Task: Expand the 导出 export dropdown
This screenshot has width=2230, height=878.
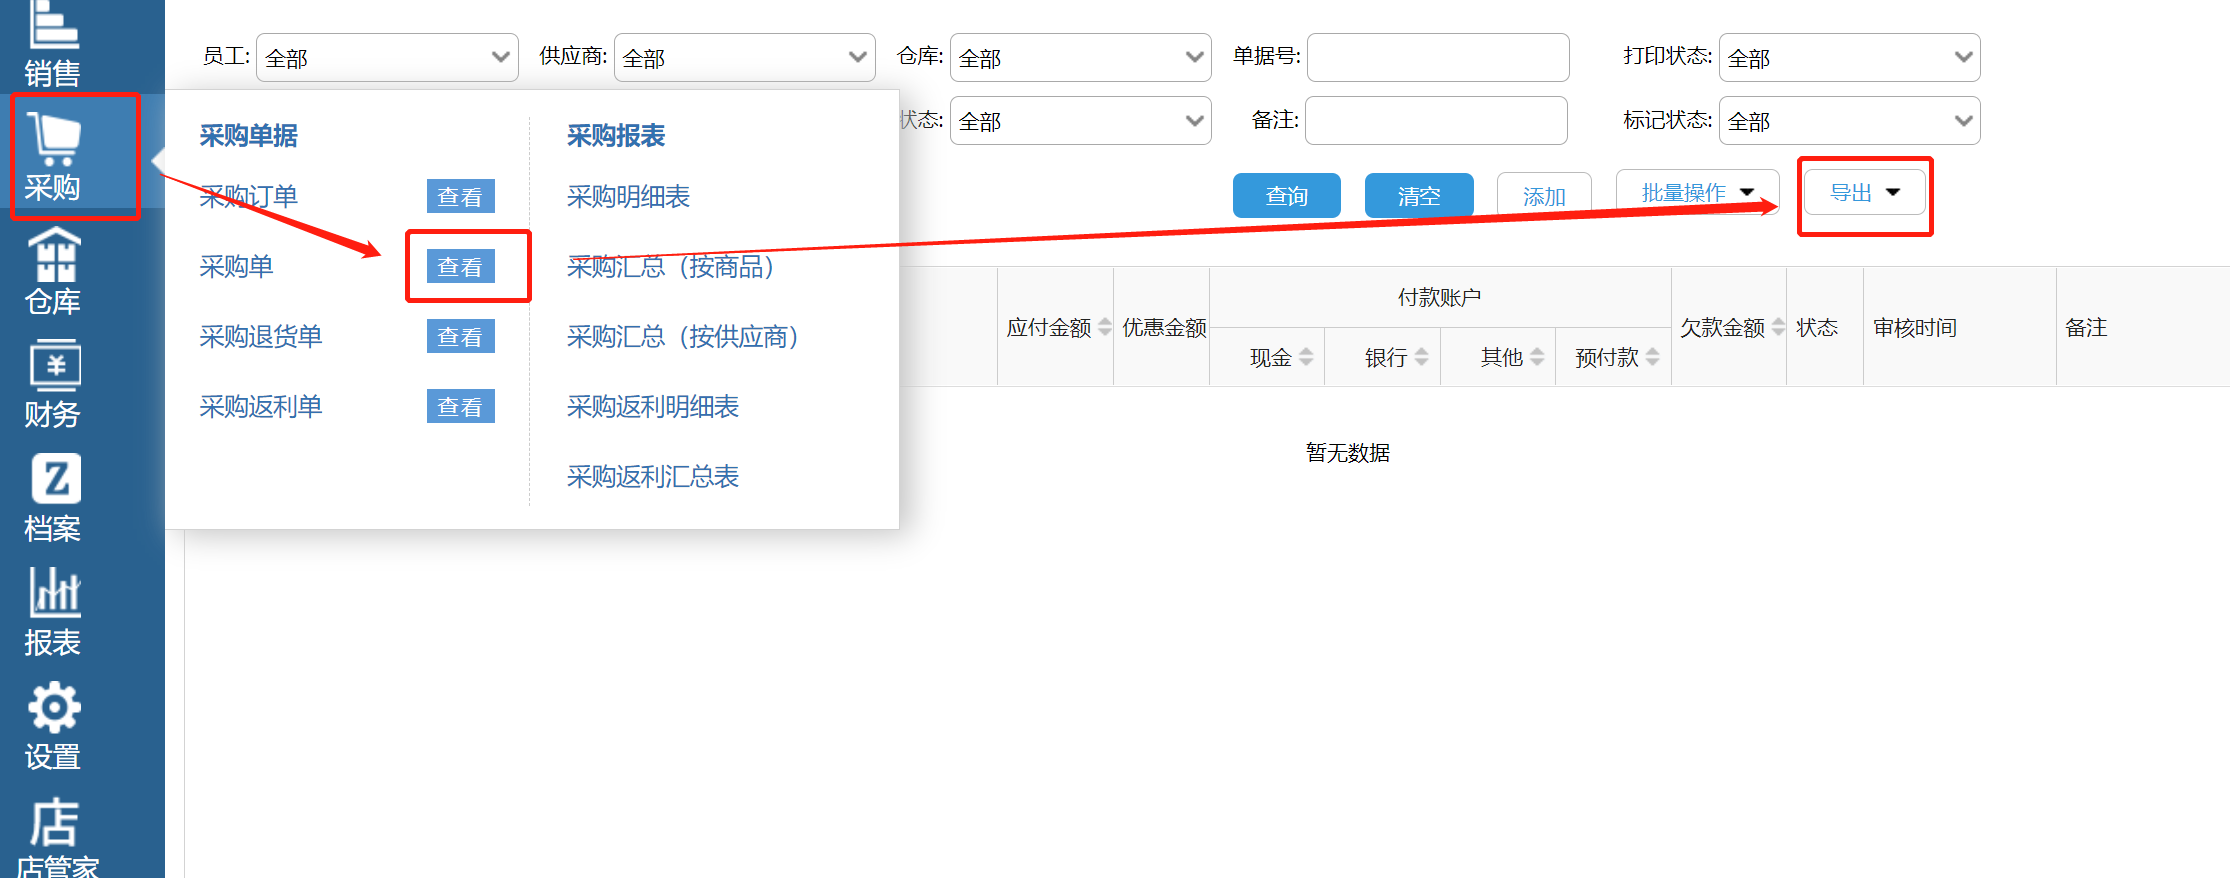Action: click(x=1864, y=193)
